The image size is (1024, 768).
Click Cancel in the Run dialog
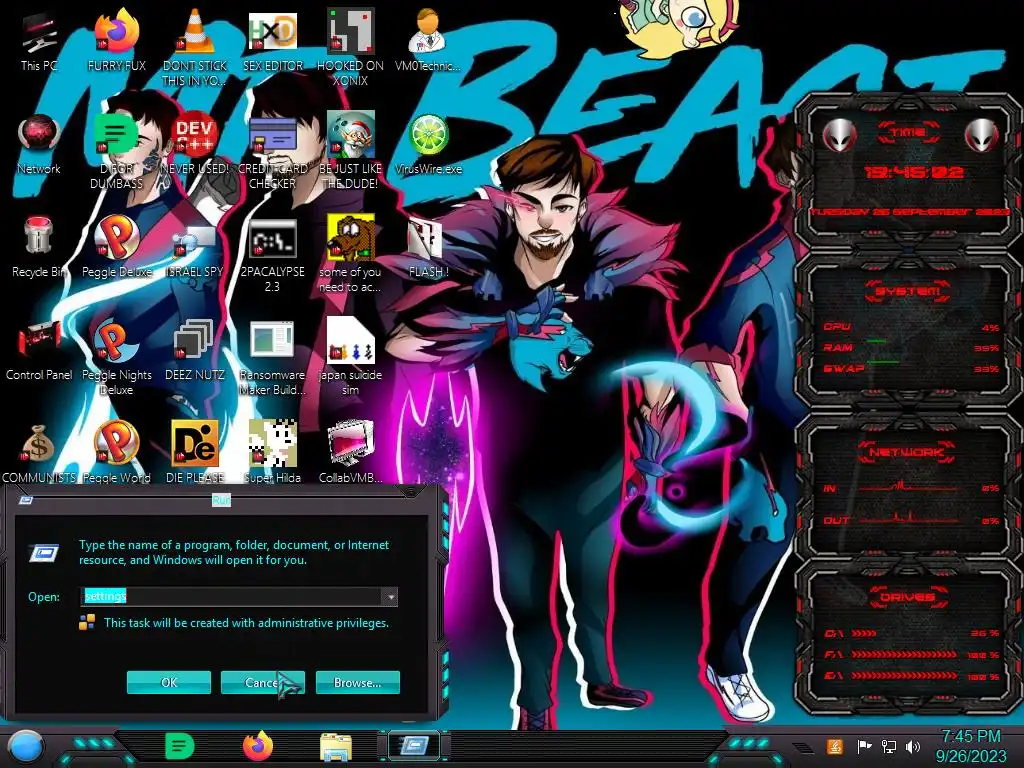click(263, 682)
